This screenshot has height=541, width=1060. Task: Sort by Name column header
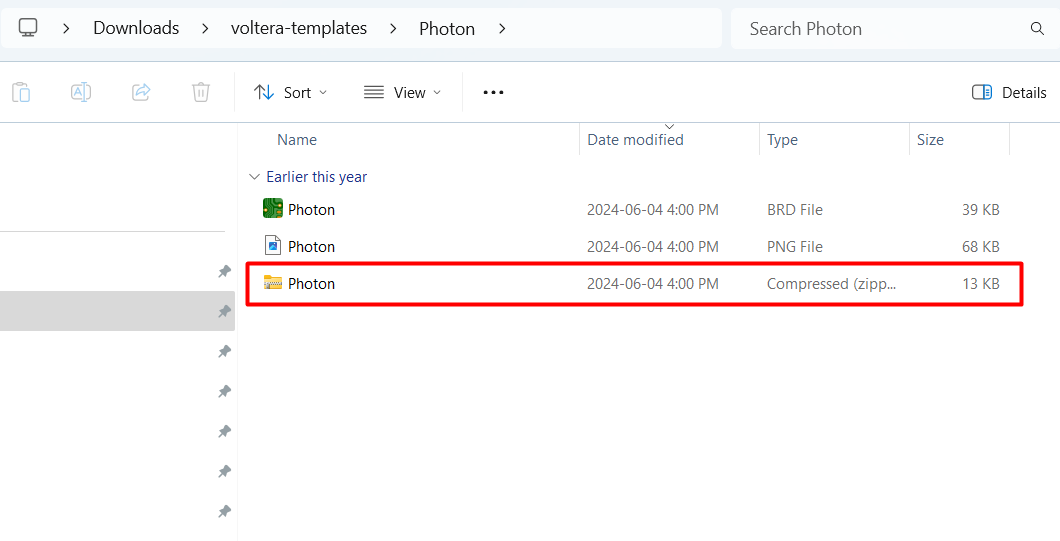tap(297, 140)
